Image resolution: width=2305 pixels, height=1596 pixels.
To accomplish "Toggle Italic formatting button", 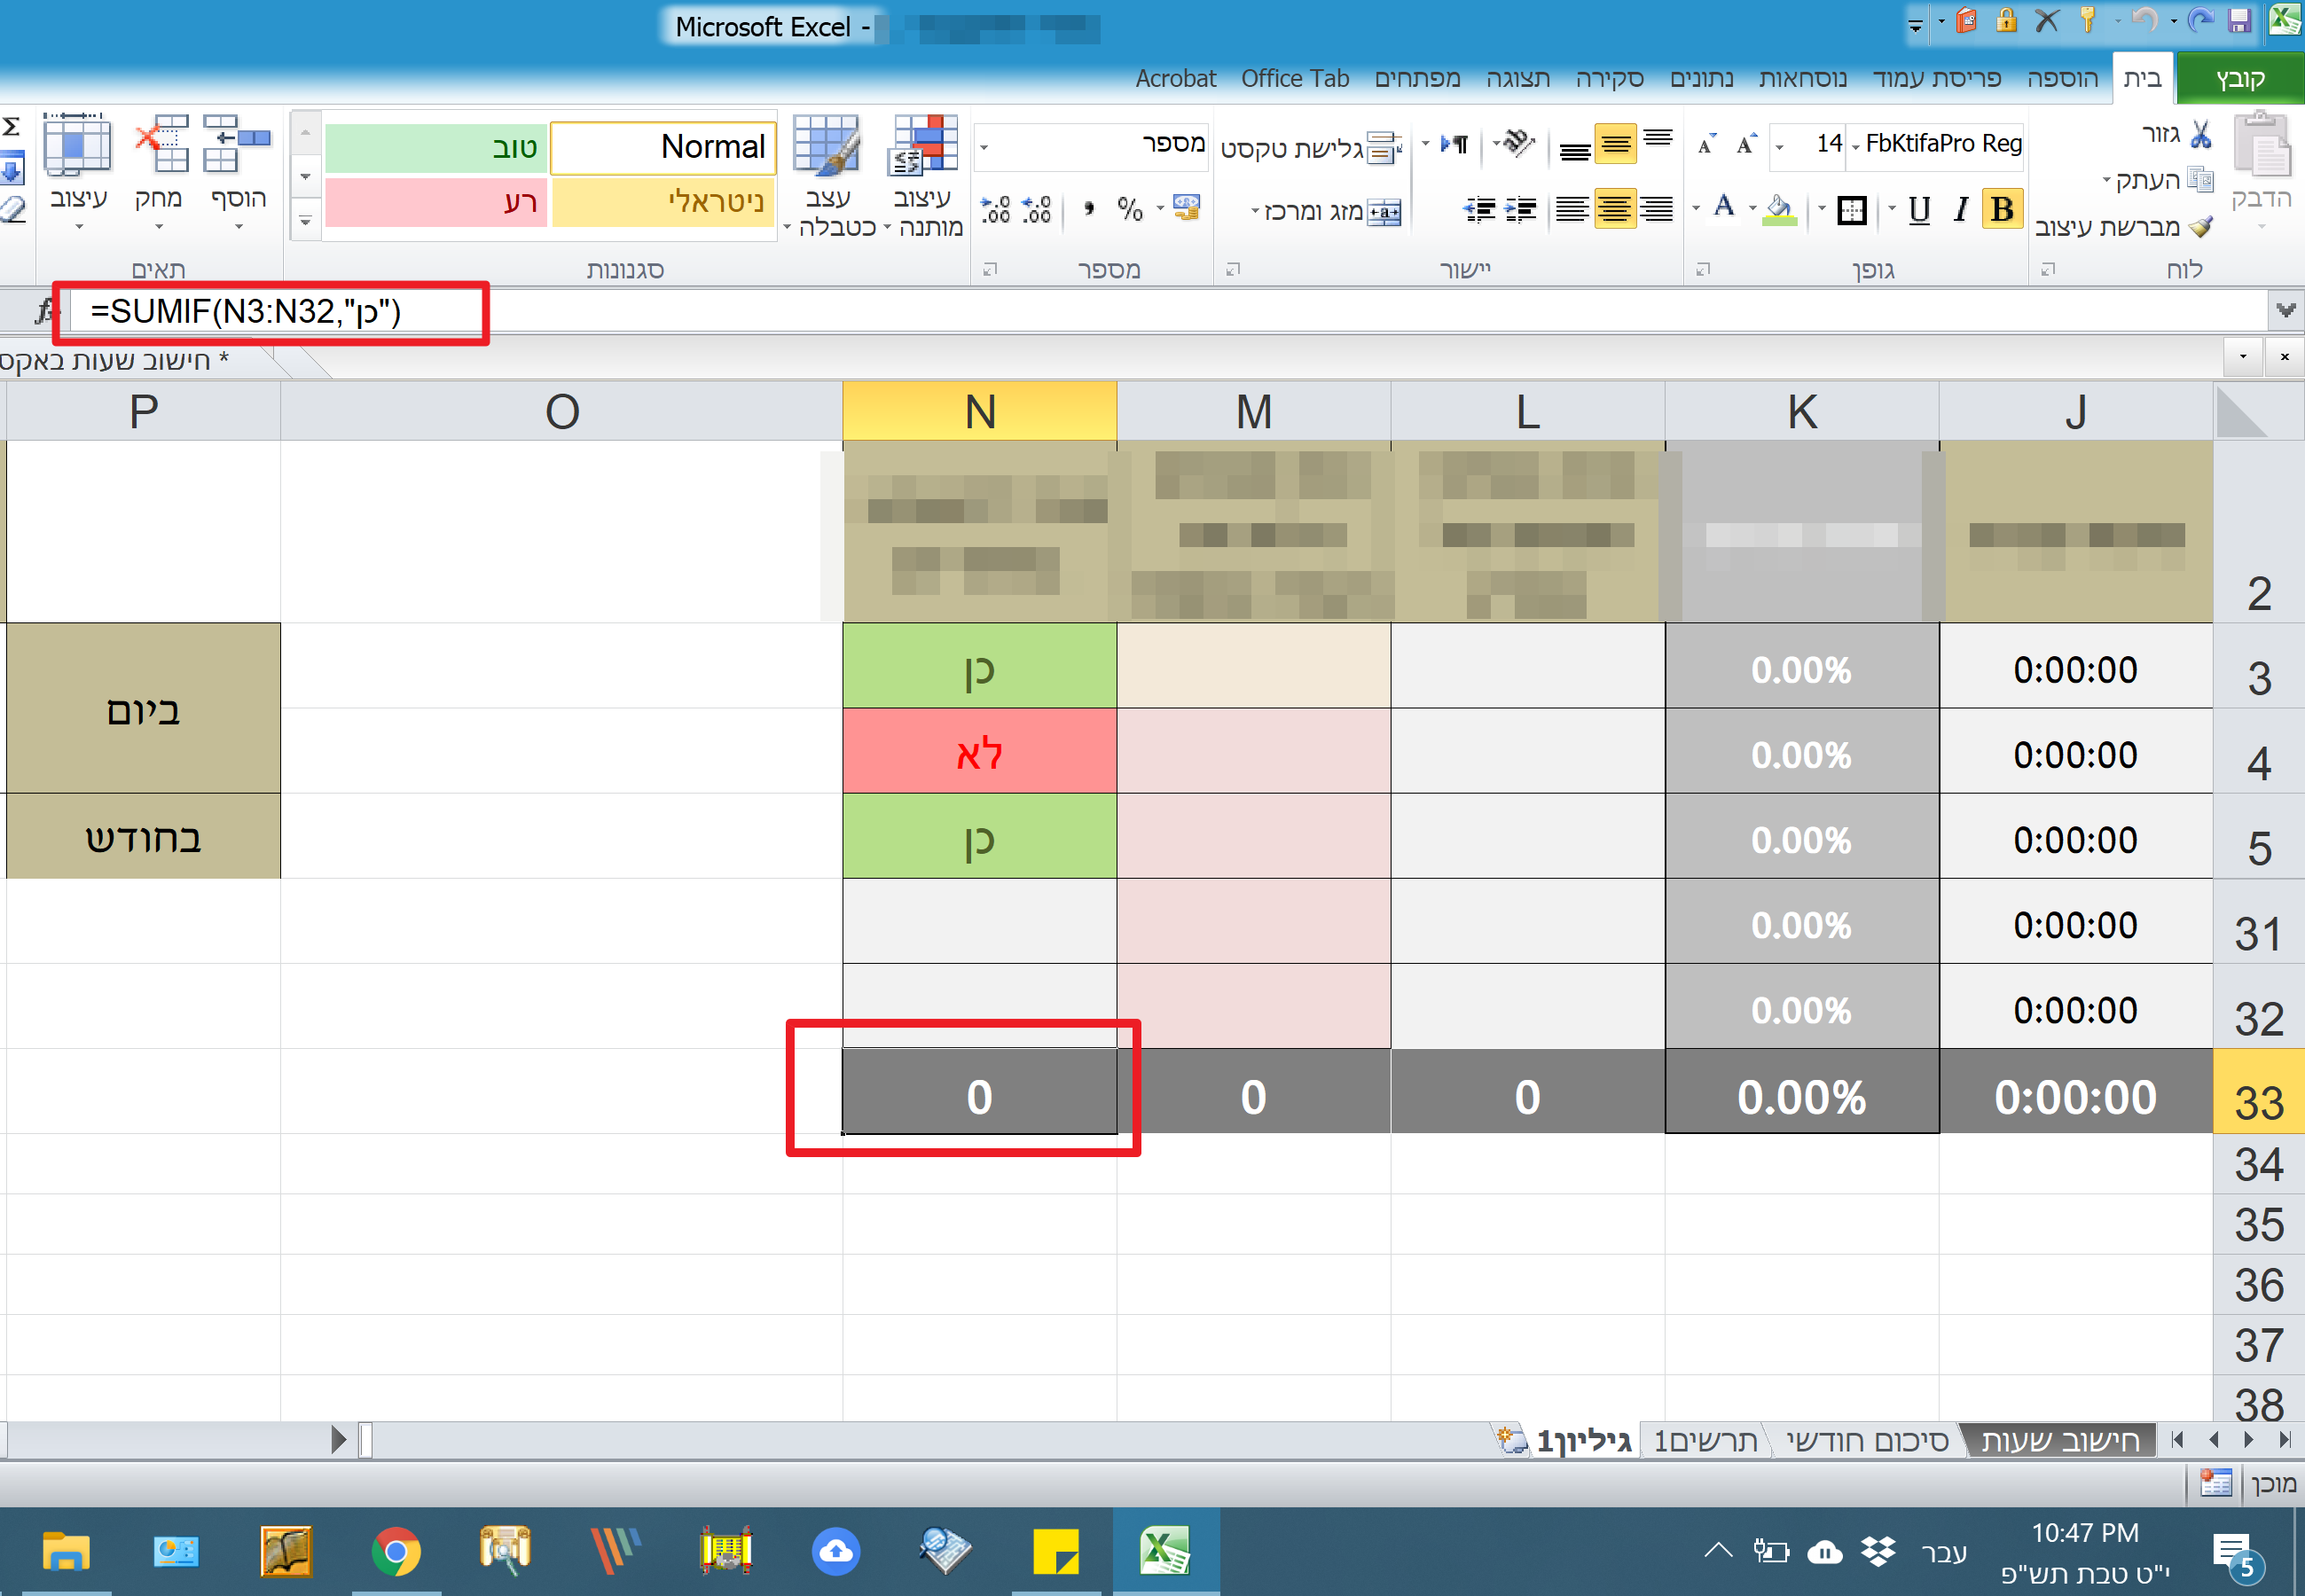I will pyautogui.click(x=1961, y=209).
